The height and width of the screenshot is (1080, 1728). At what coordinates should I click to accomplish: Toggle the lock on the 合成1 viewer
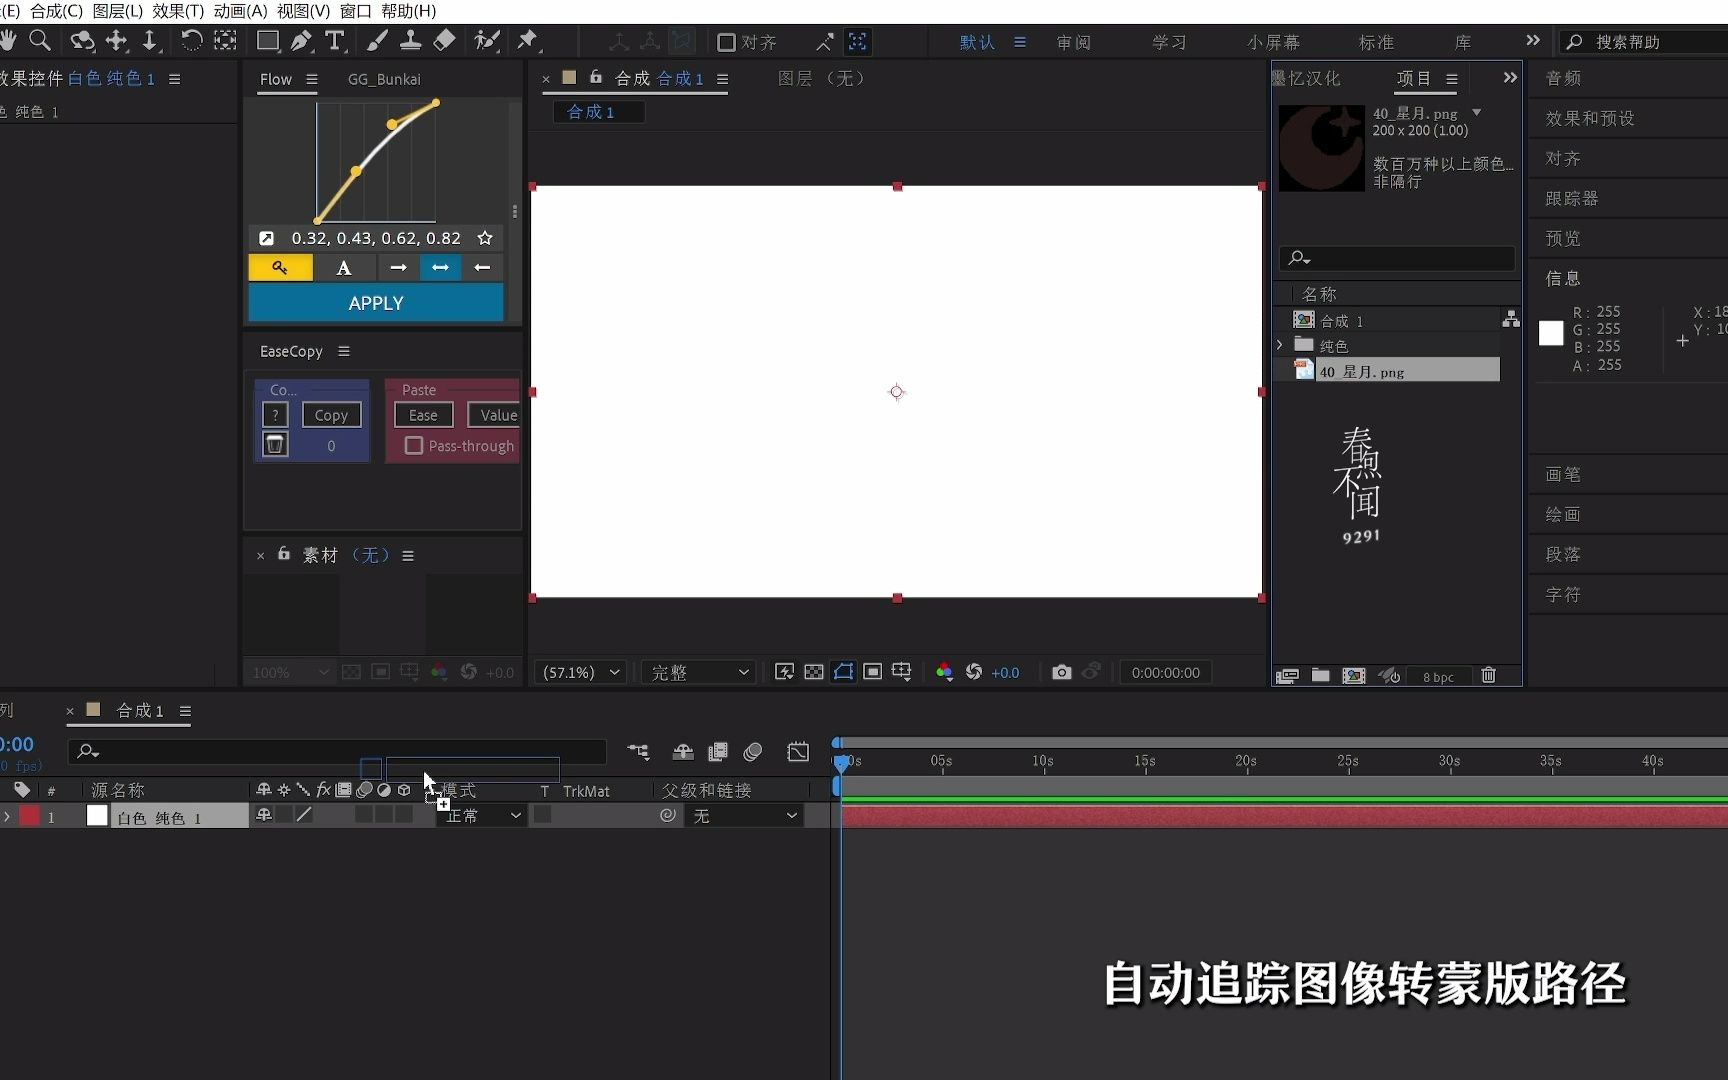pos(596,78)
